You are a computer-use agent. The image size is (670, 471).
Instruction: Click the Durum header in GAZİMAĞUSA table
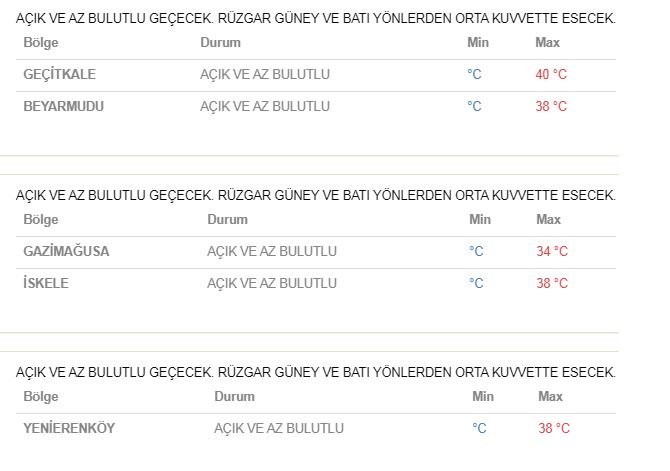227,220
